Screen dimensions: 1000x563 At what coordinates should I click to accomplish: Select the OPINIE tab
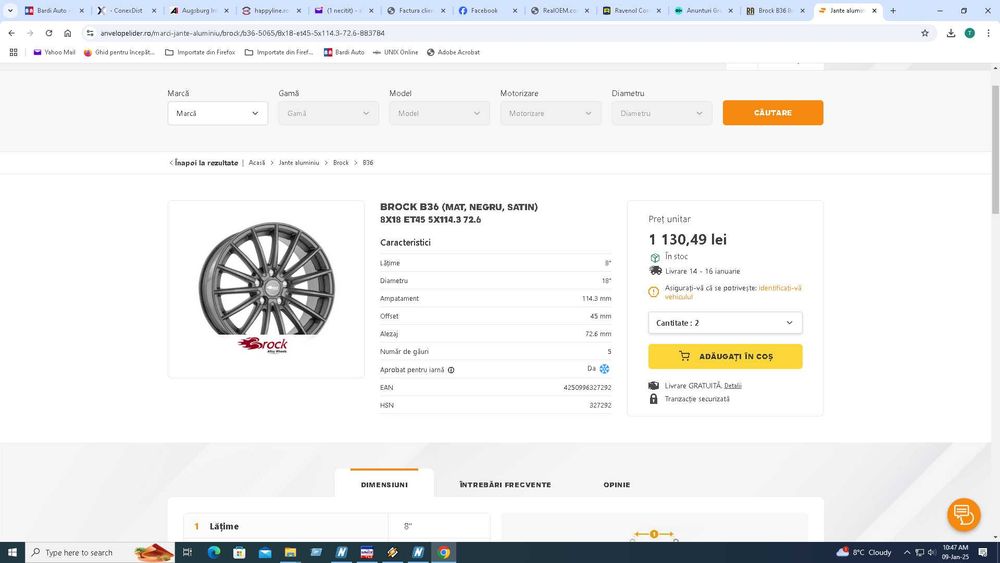[617, 485]
